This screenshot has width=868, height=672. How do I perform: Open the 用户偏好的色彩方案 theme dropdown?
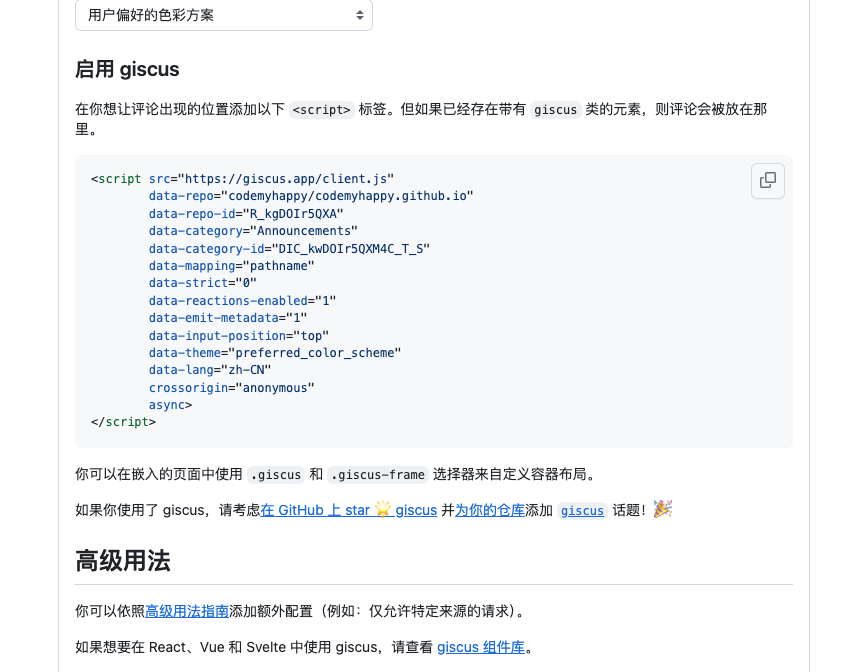pyautogui.click(x=224, y=15)
